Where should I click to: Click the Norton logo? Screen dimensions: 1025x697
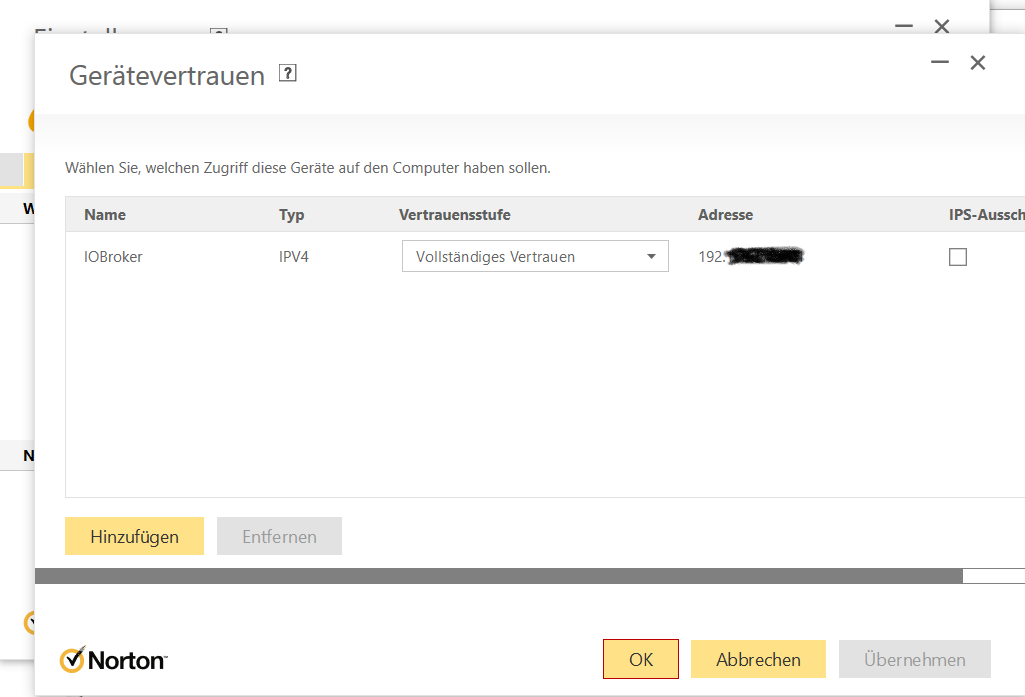[x=113, y=660]
